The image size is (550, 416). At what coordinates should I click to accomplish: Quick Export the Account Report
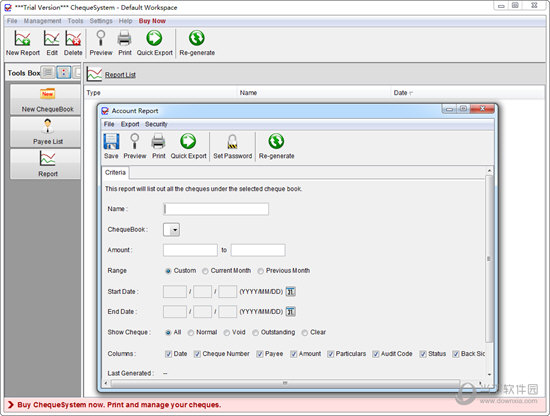point(188,146)
